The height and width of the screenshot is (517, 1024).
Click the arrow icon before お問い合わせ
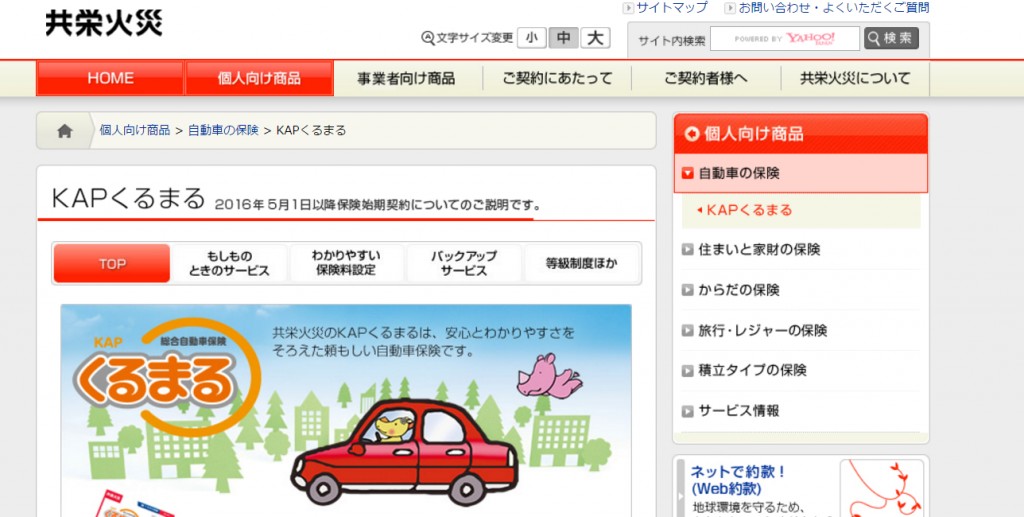click(730, 8)
